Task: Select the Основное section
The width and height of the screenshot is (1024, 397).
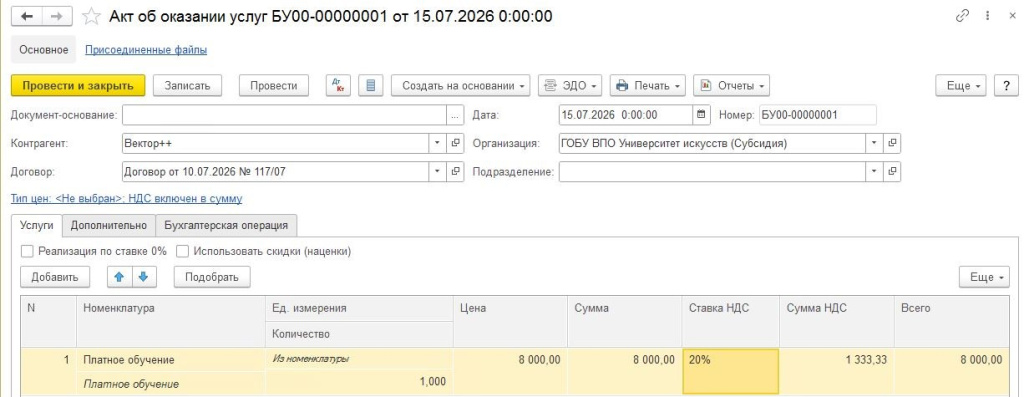Action: tap(43, 50)
